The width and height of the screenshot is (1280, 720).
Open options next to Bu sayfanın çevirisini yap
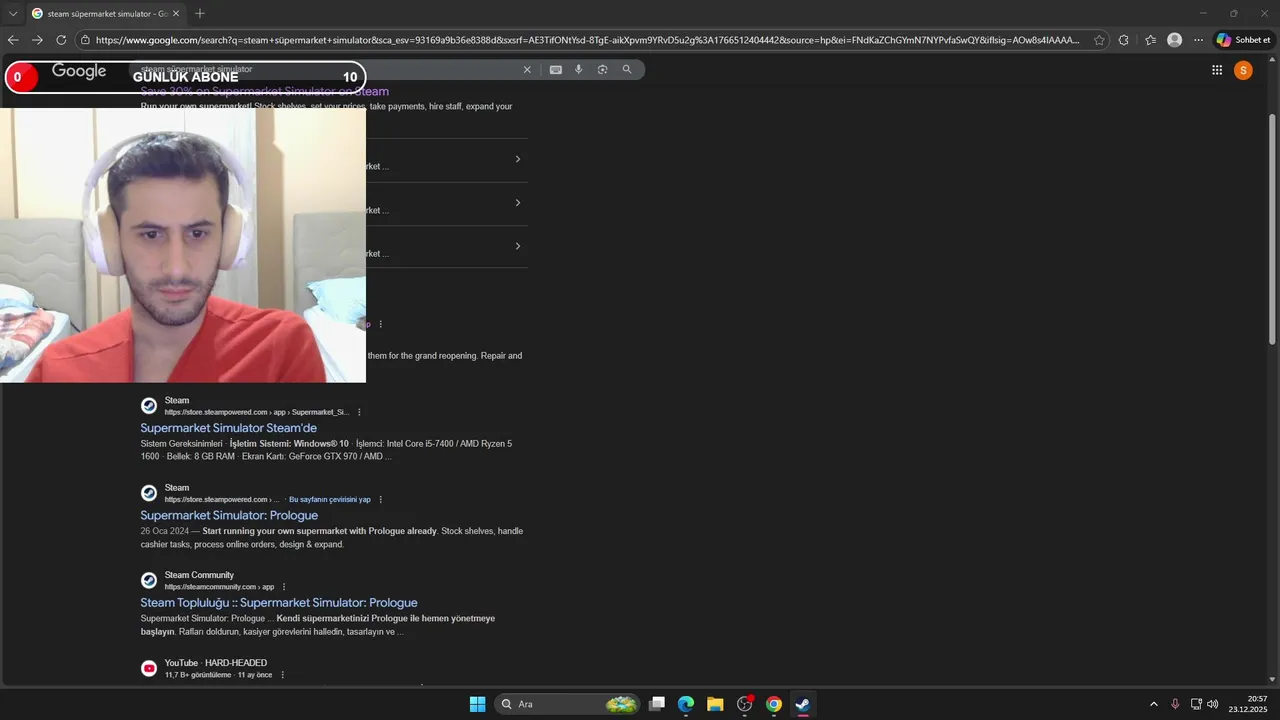380,499
